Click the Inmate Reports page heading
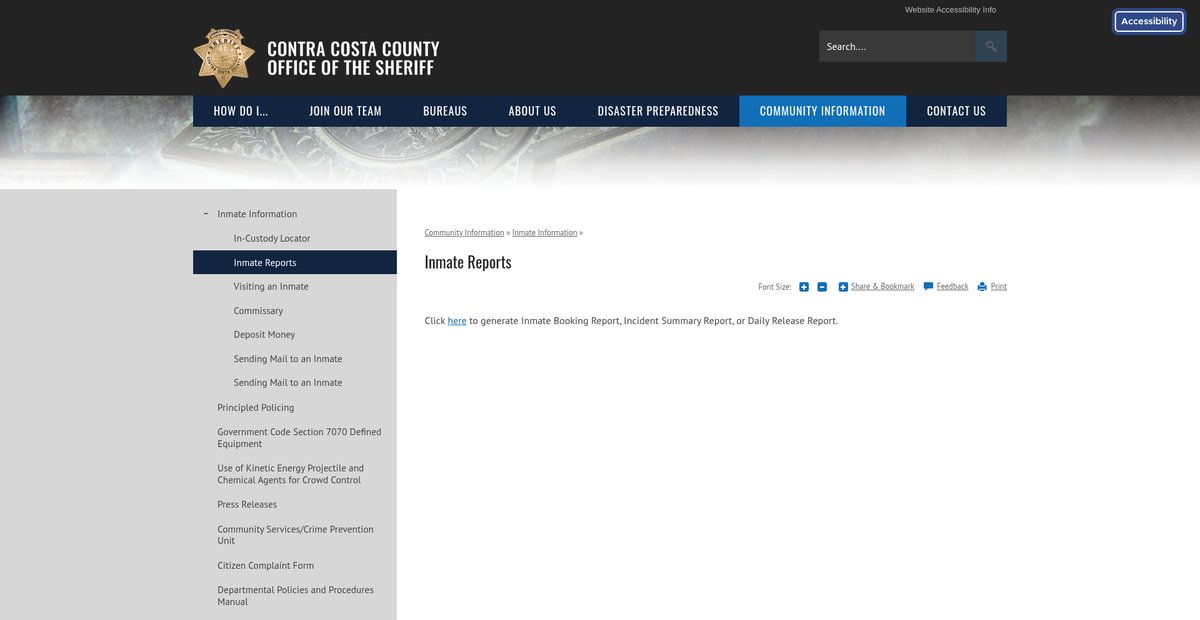The image size is (1200, 620). point(468,262)
